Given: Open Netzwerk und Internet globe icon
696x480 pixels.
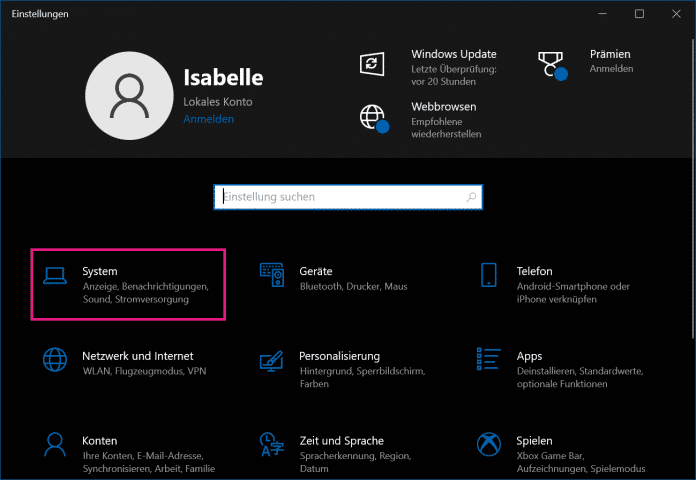Looking at the screenshot, I should (x=54, y=361).
